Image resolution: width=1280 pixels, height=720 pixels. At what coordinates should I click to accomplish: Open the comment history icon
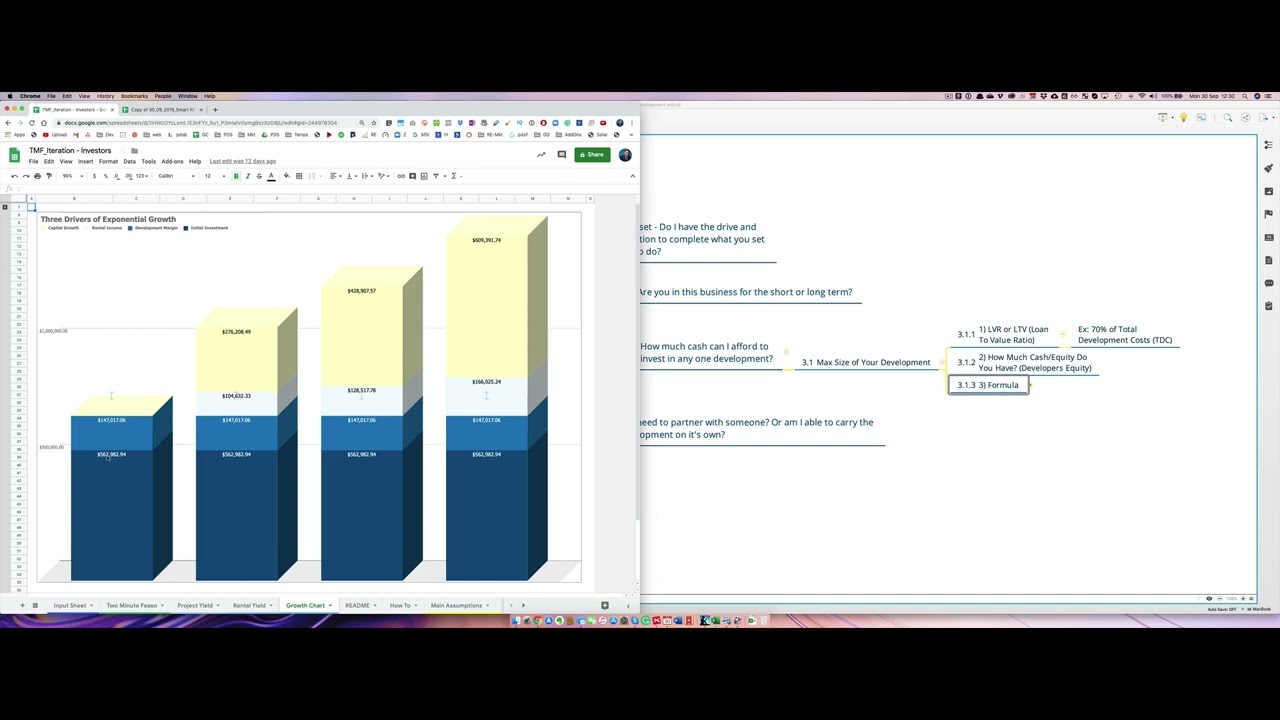click(562, 155)
